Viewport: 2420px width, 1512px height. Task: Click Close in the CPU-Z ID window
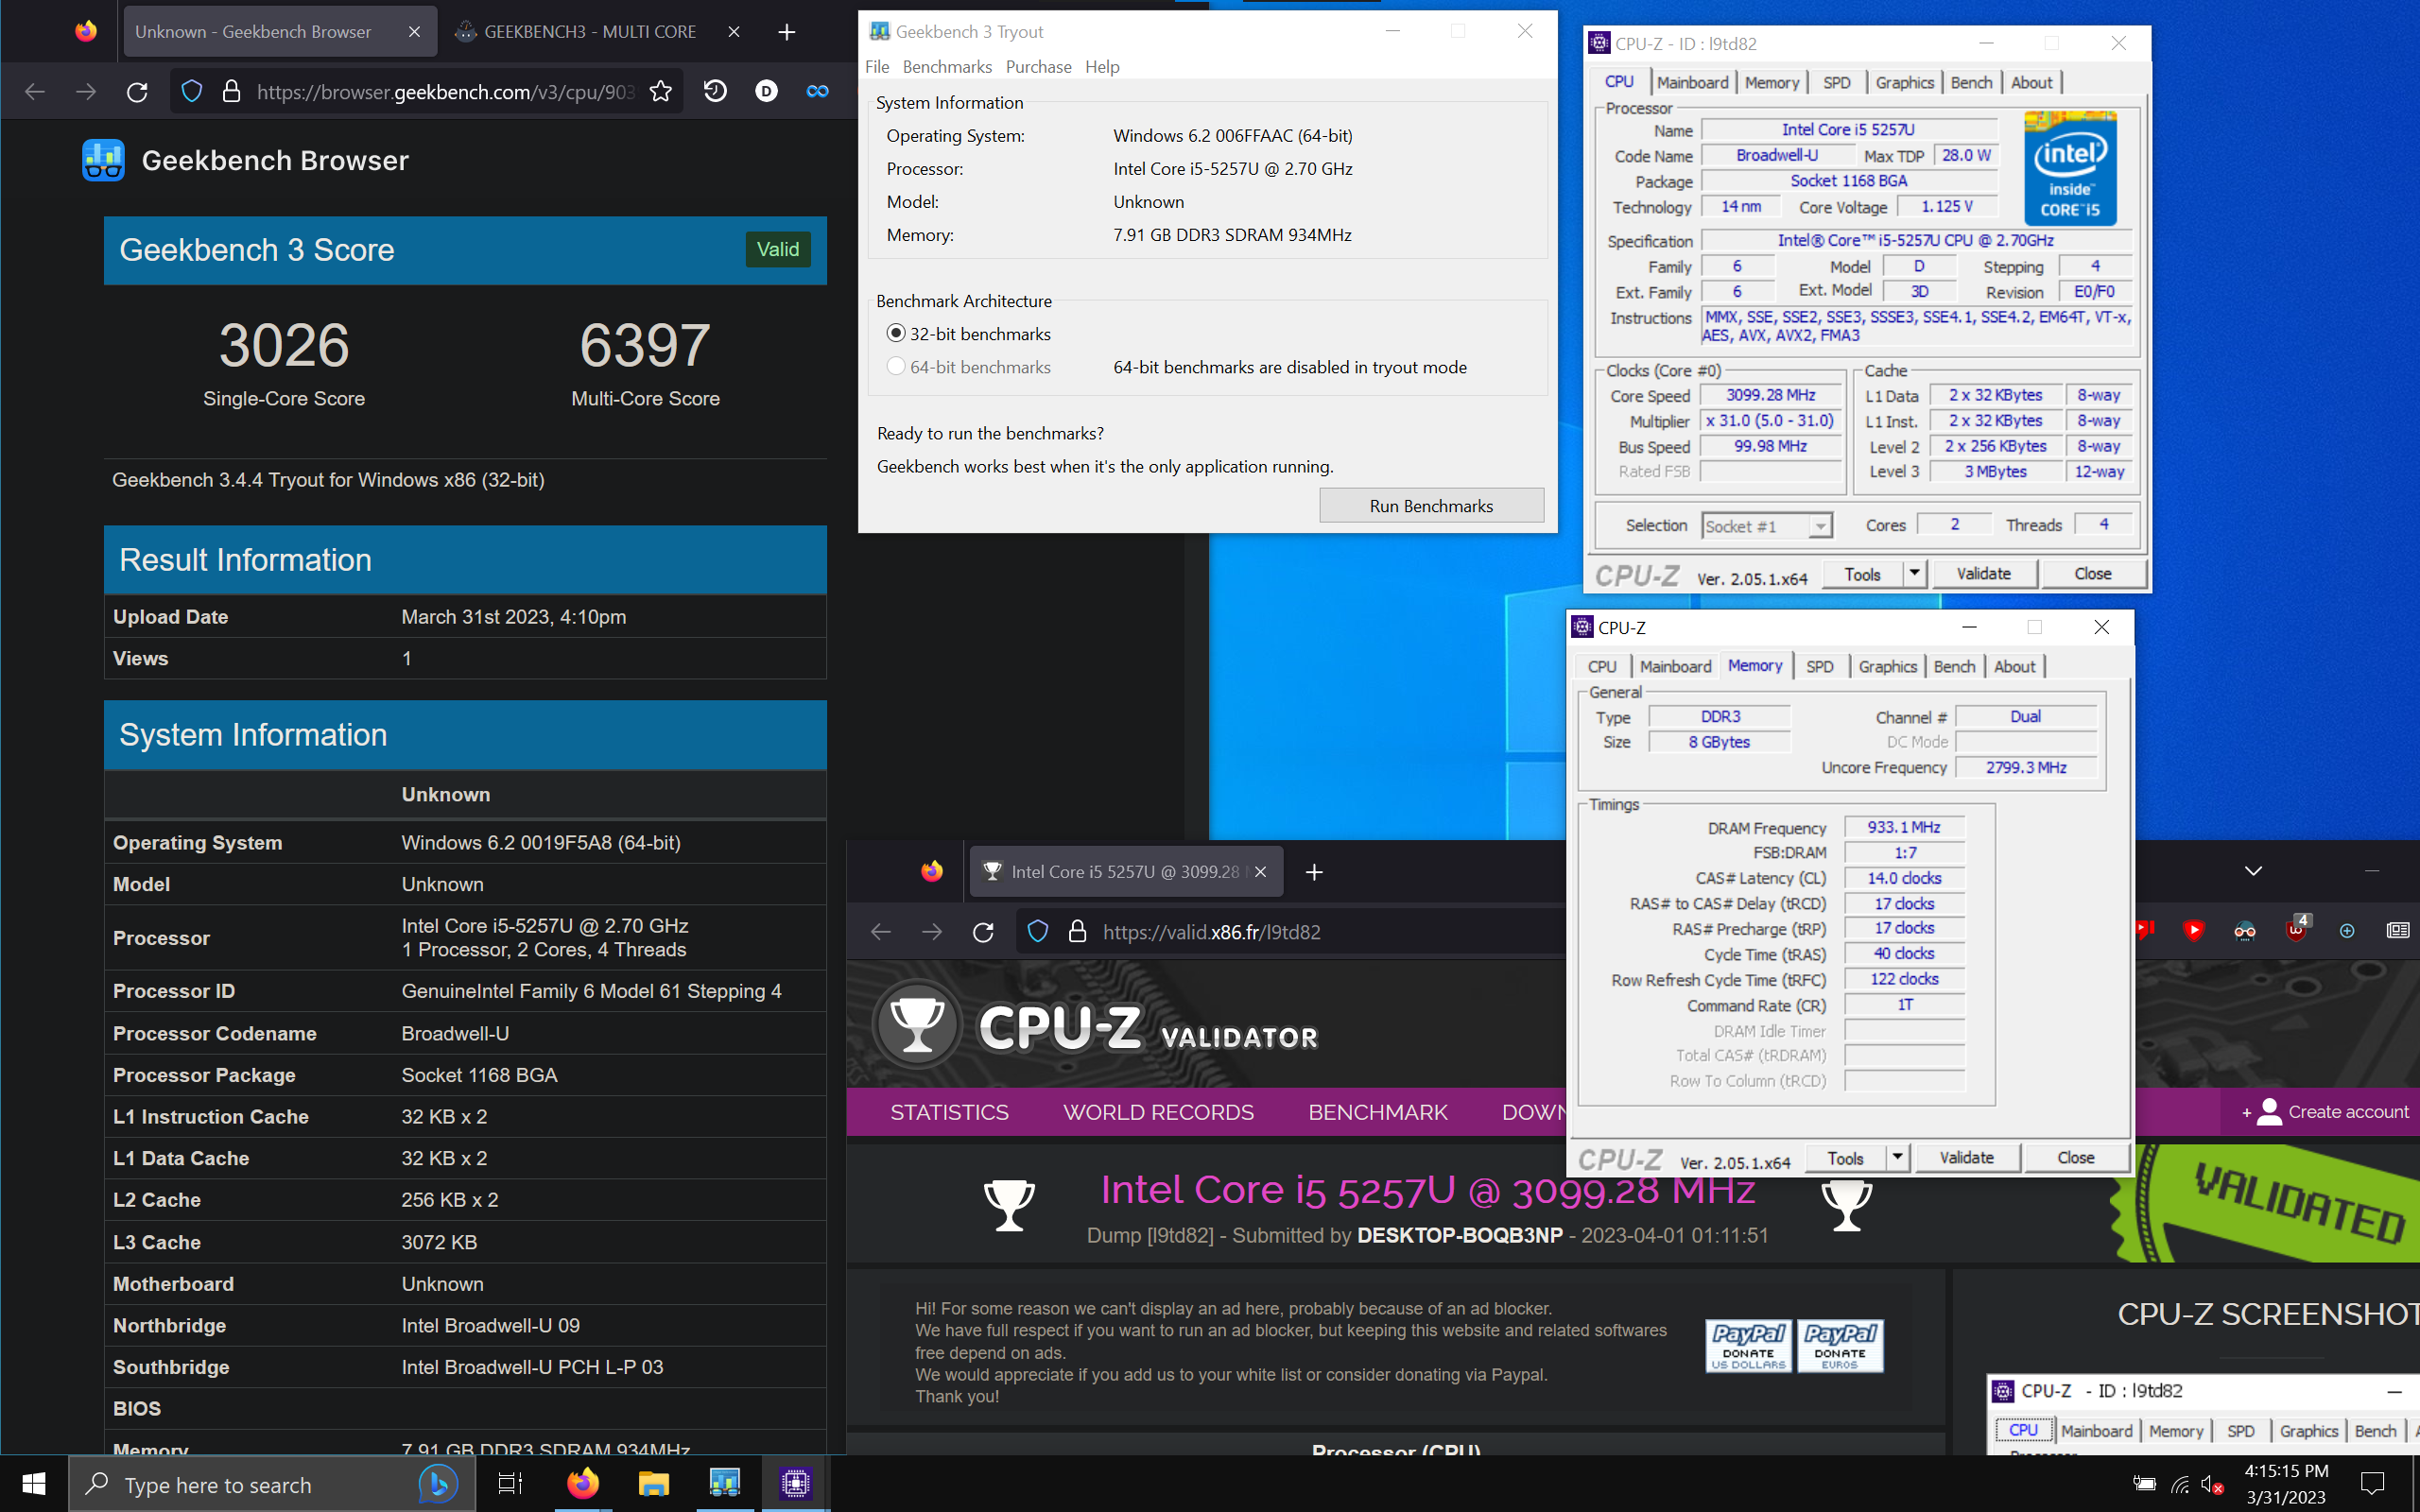click(x=2093, y=574)
